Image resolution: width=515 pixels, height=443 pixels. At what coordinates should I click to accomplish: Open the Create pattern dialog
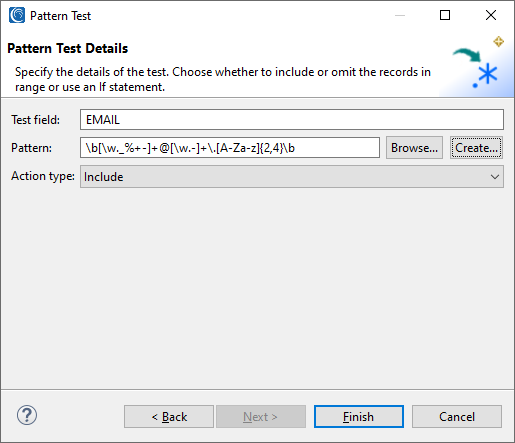(x=476, y=148)
